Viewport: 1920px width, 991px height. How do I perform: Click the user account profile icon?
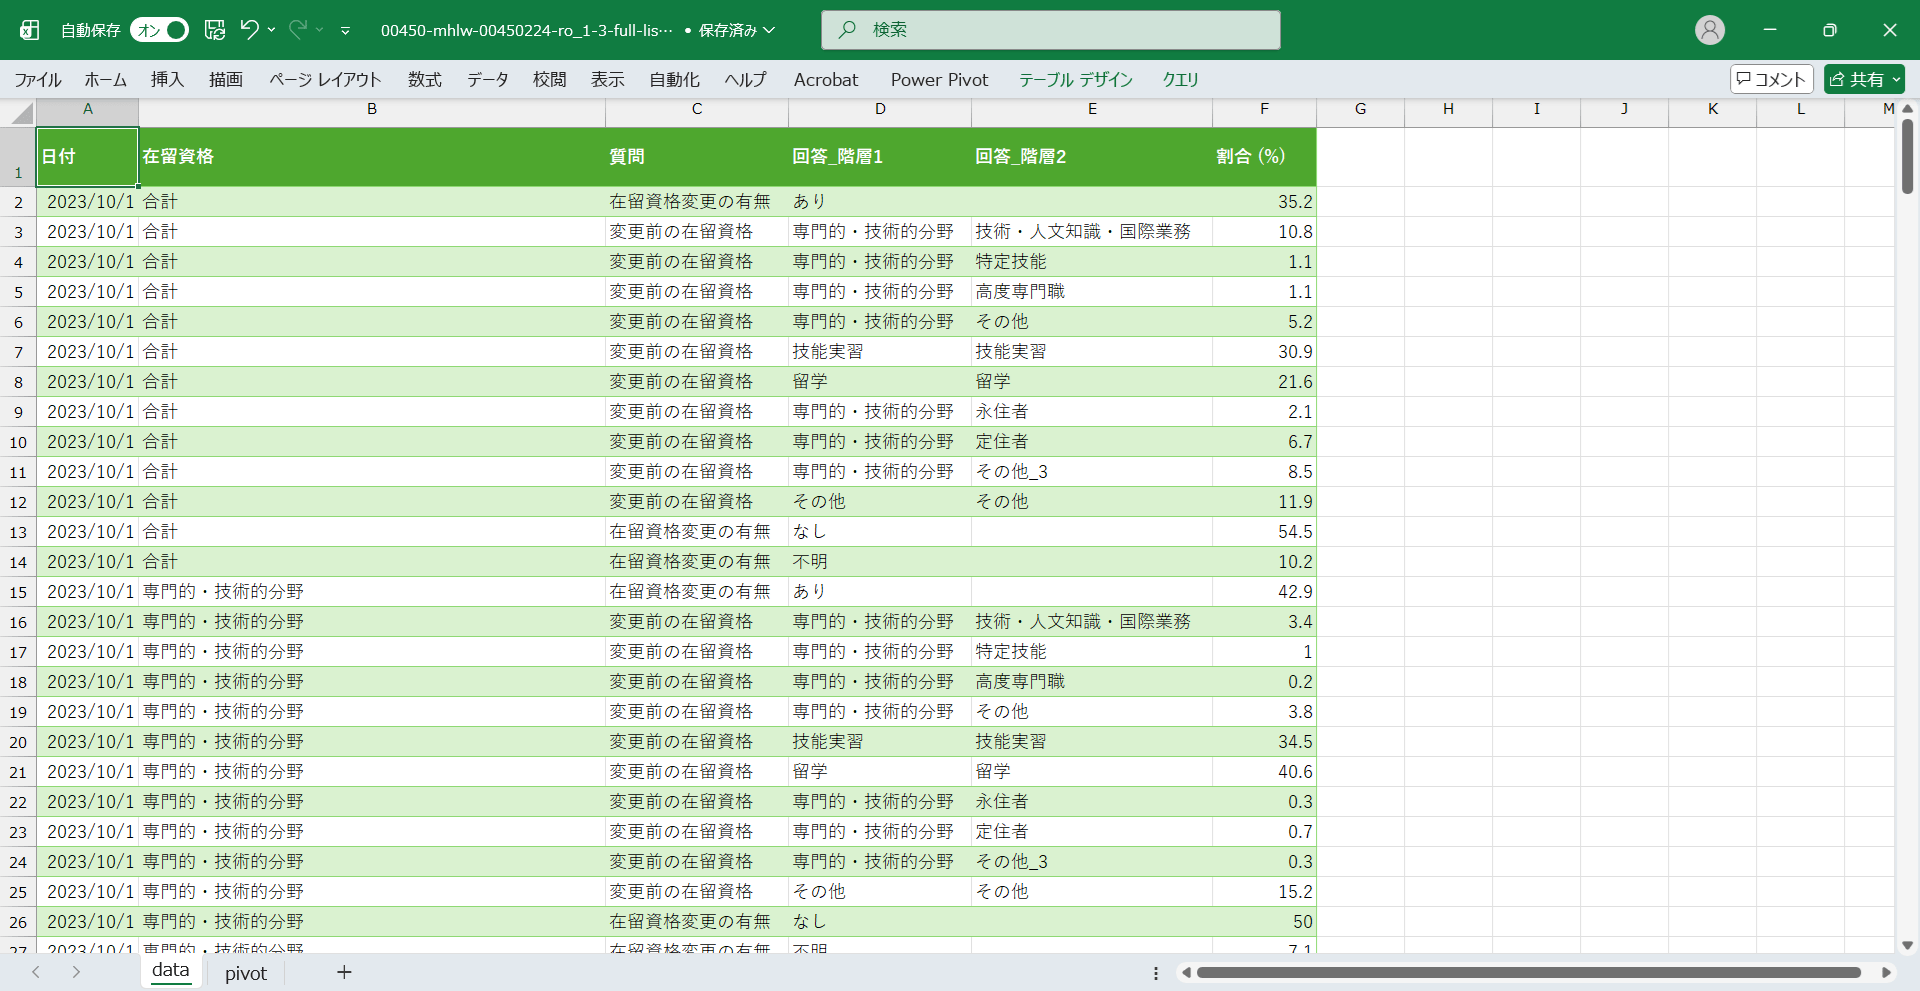coord(1709,30)
